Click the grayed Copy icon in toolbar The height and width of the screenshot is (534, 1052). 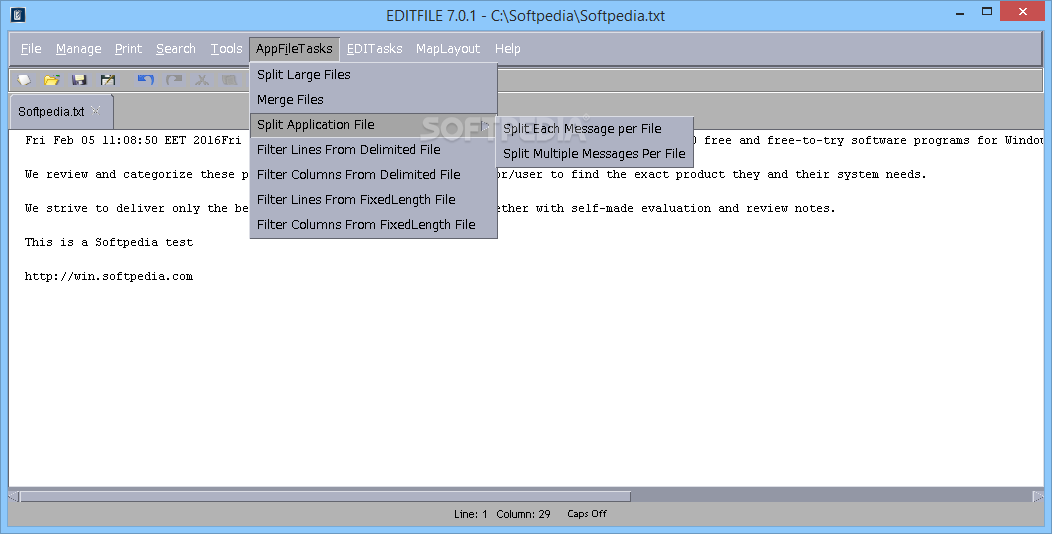point(229,80)
